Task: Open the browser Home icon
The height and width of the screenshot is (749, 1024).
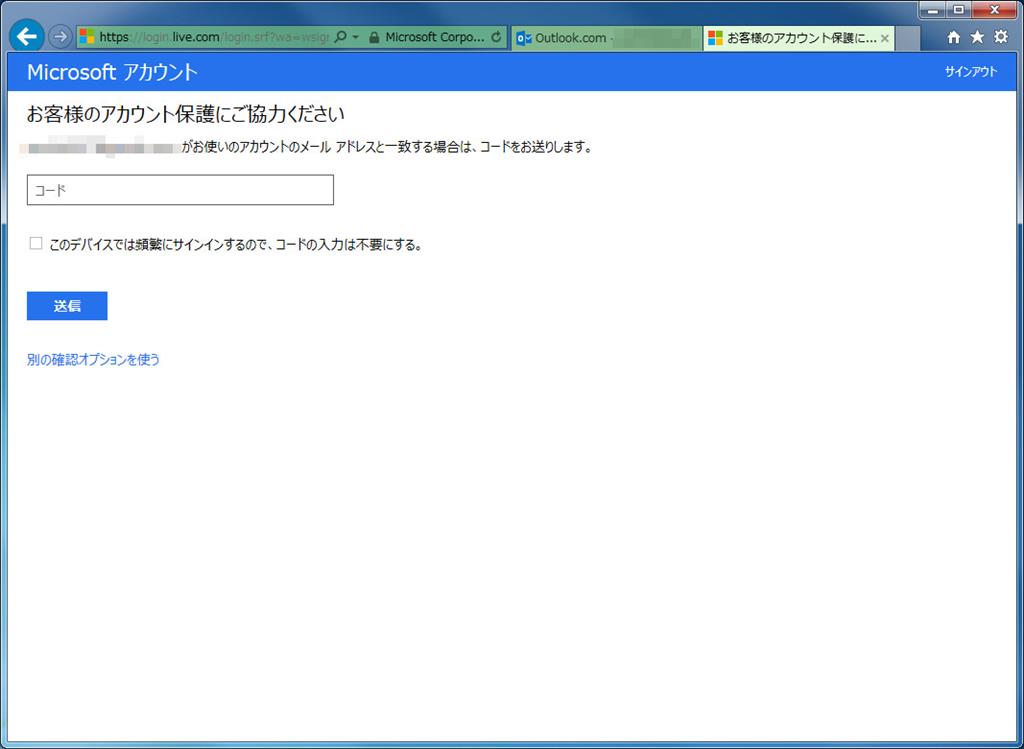Action: [953, 37]
